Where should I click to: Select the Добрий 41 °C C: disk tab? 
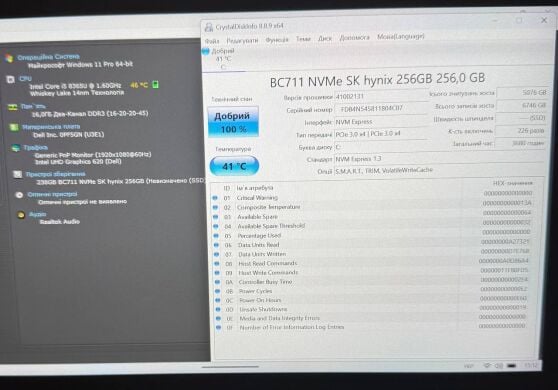[x=223, y=59]
